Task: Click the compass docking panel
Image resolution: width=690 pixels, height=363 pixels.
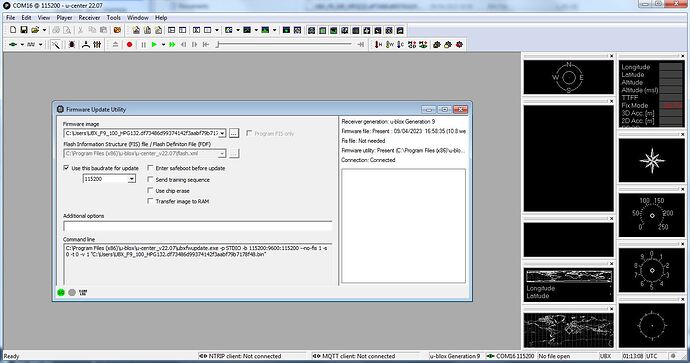Action: [568, 77]
